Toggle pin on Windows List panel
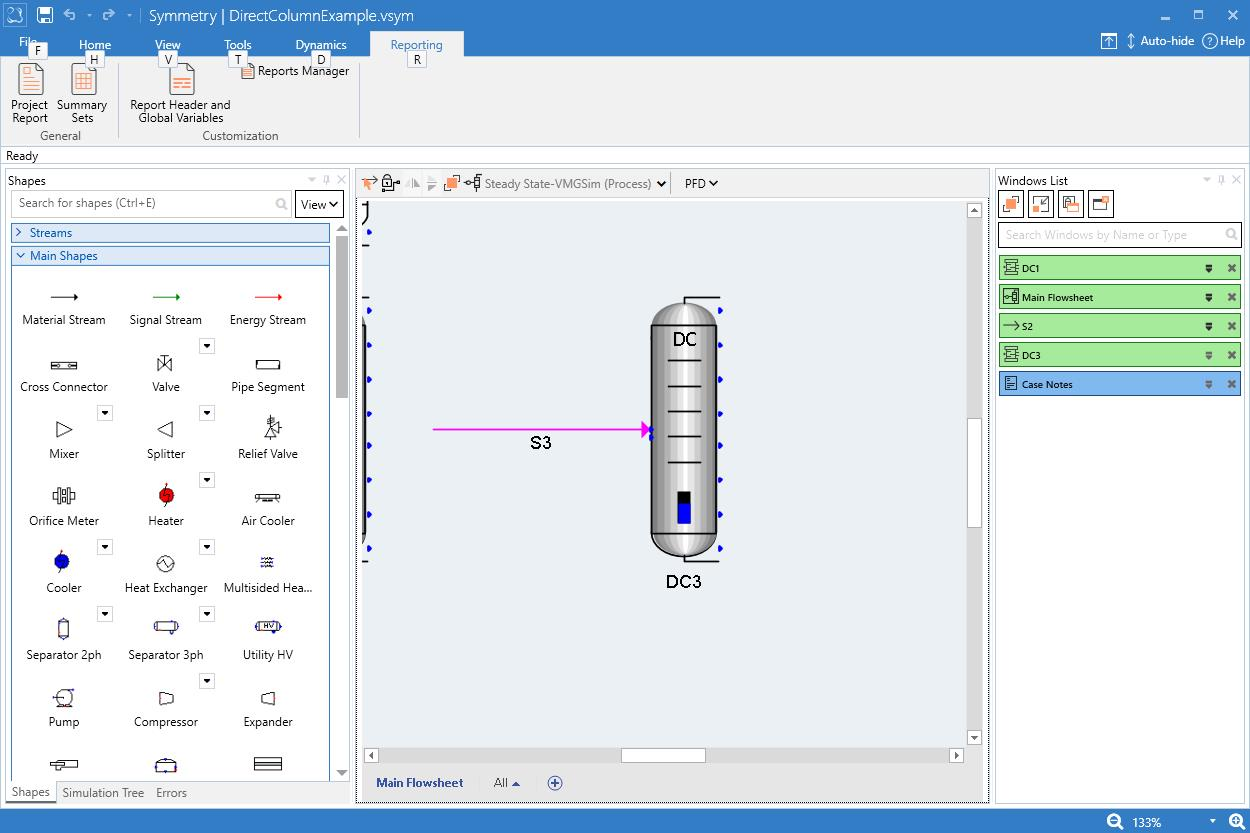 click(x=1222, y=180)
